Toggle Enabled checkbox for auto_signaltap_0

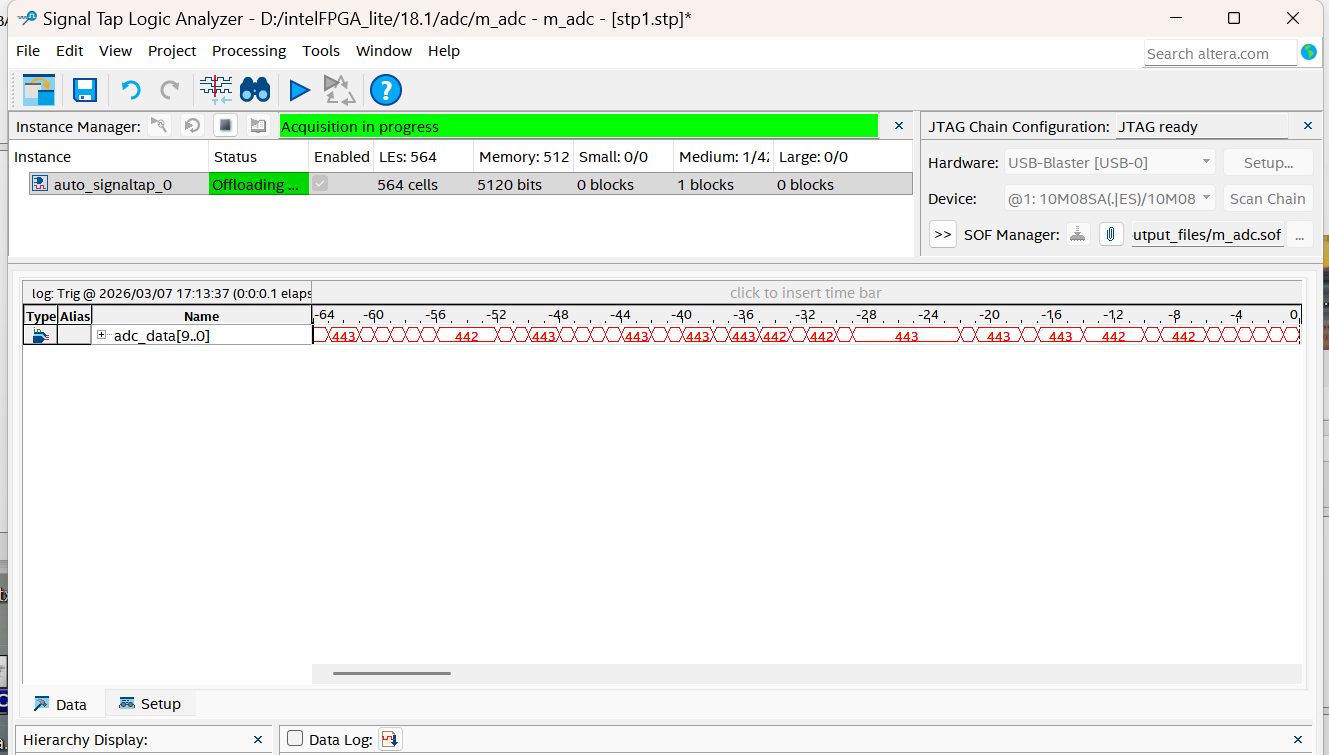tap(320, 184)
